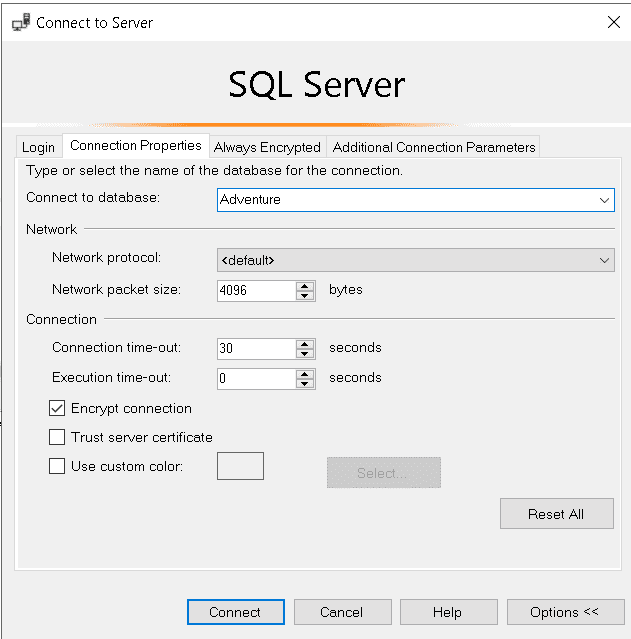Click the disabled Select... color button

point(384,473)
